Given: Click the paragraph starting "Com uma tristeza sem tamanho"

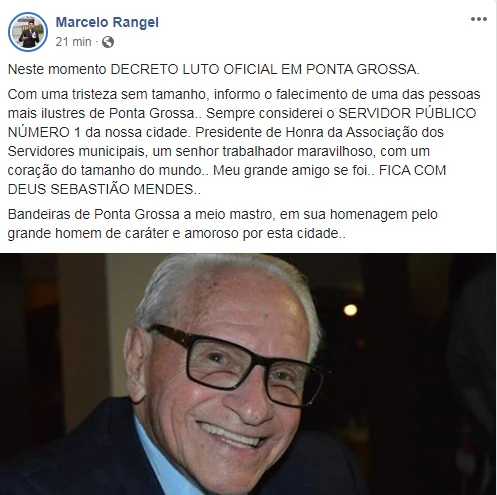Looking at the screenshot, I should click(x=244, y=142).
